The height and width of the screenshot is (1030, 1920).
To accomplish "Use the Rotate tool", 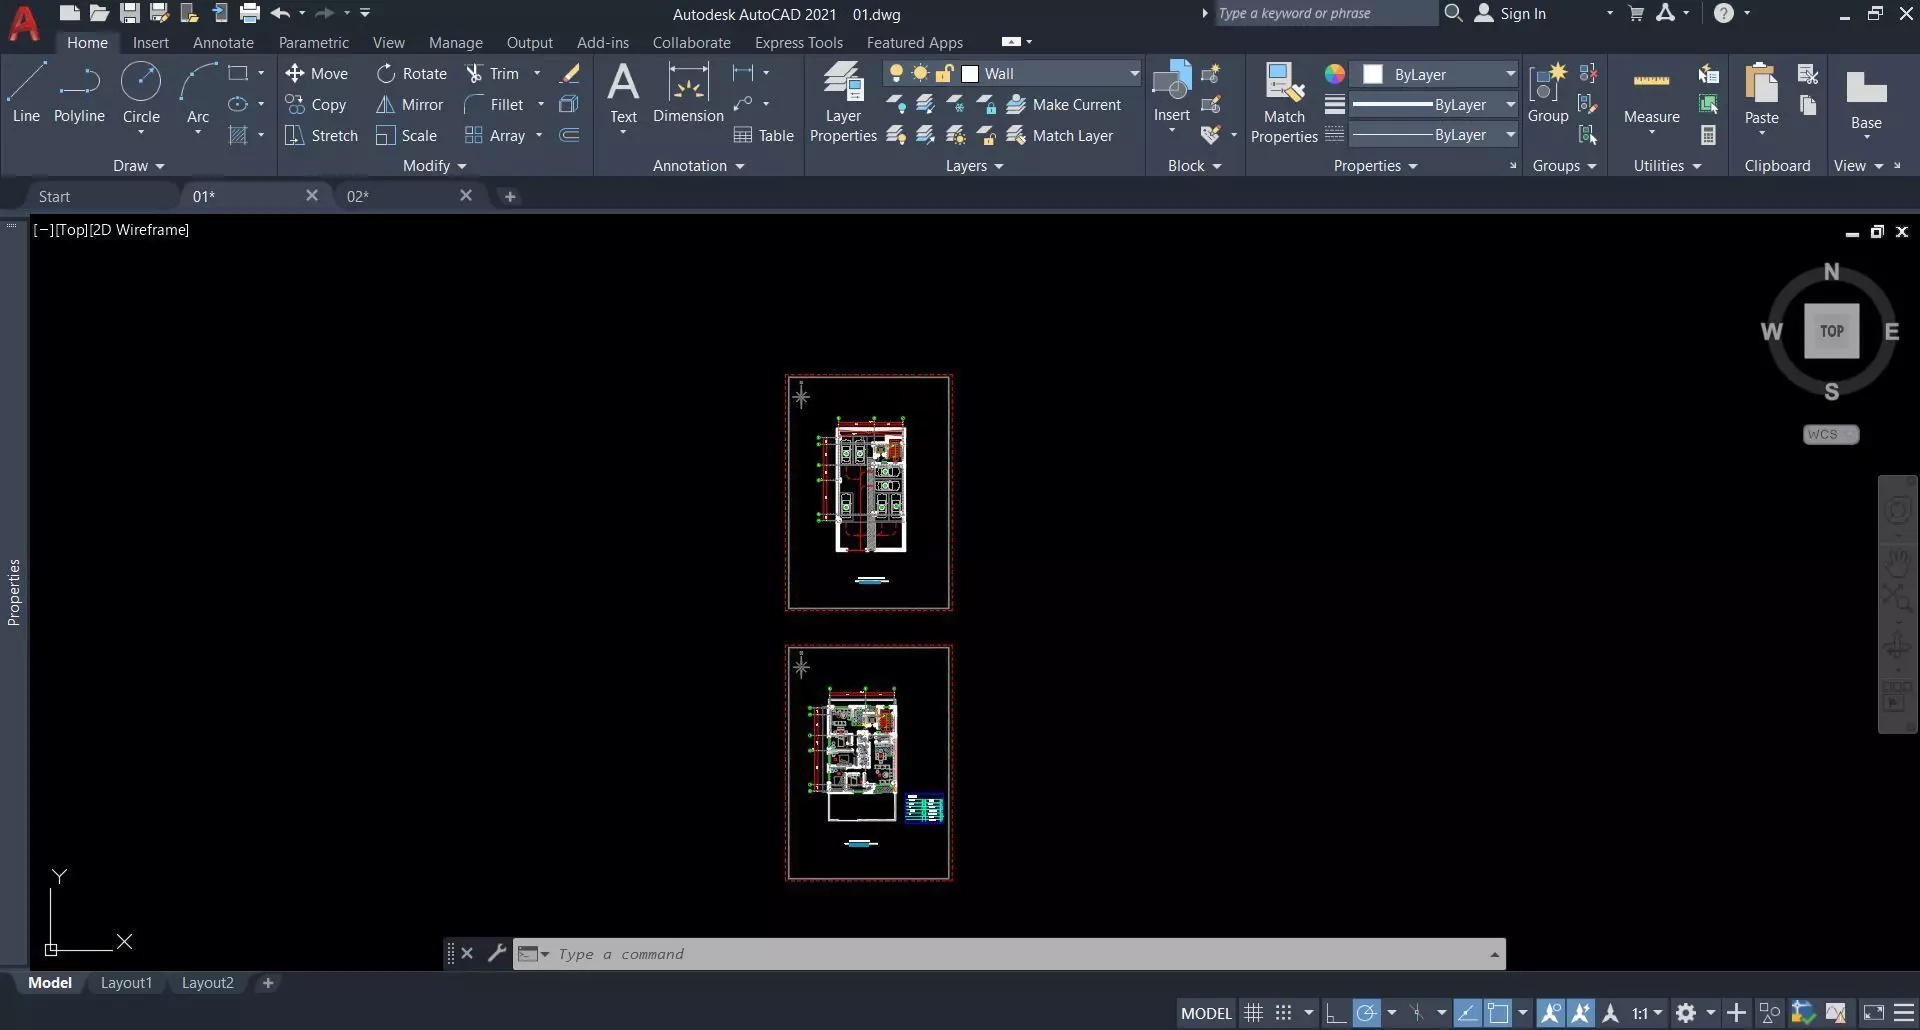I will coord(412,73).
